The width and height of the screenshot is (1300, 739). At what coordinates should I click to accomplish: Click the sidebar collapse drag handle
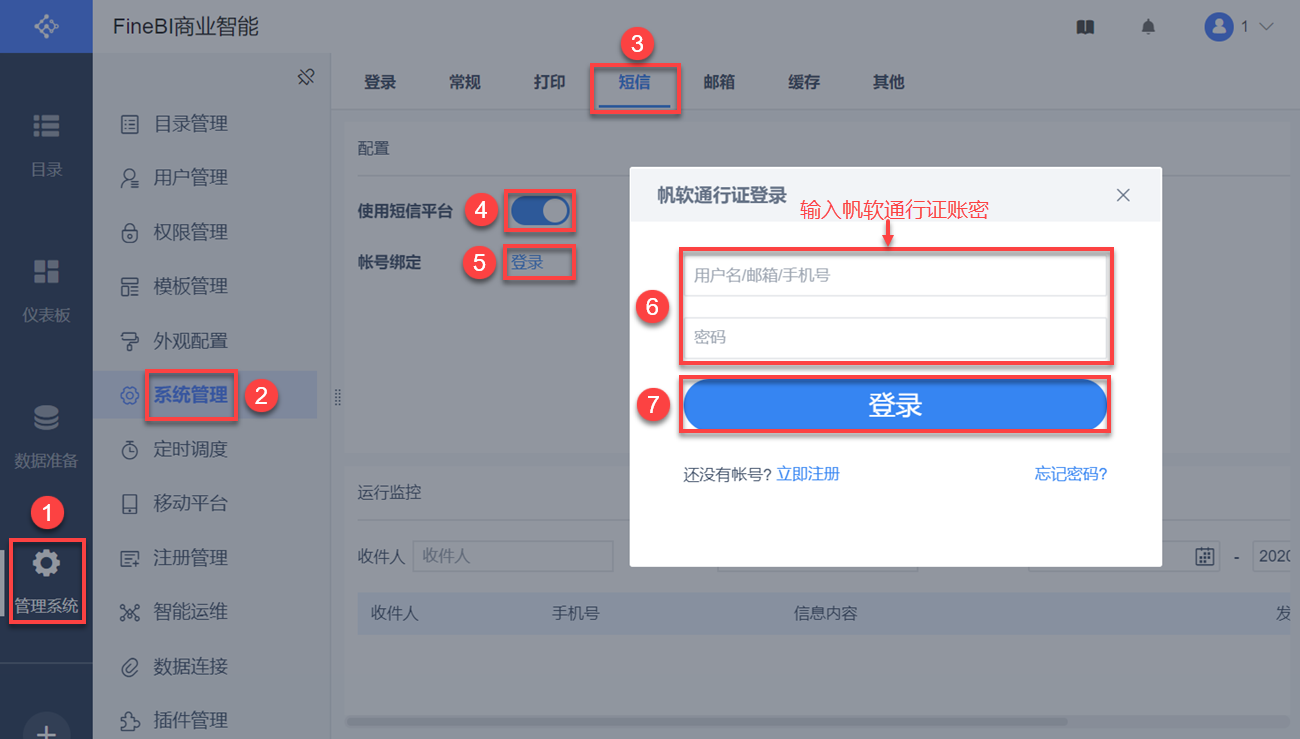pos(337,397)
